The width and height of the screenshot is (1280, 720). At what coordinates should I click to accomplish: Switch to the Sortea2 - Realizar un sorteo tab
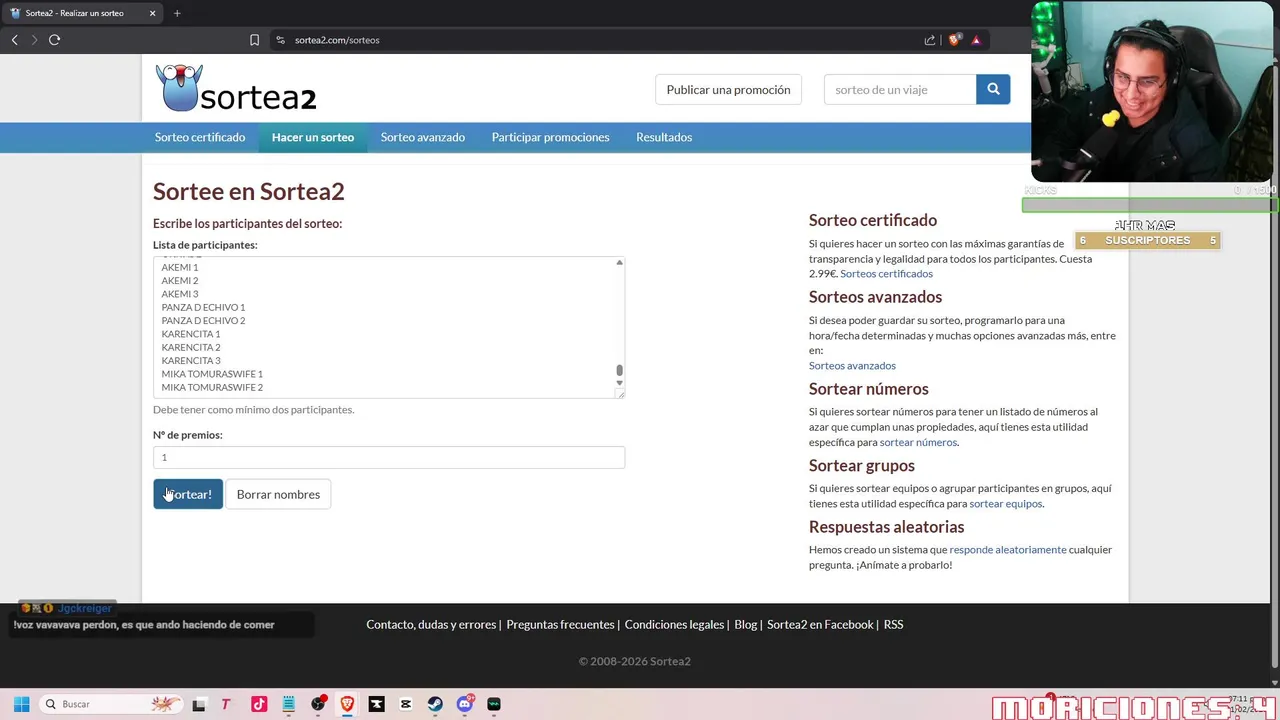[x=82, y=13]
